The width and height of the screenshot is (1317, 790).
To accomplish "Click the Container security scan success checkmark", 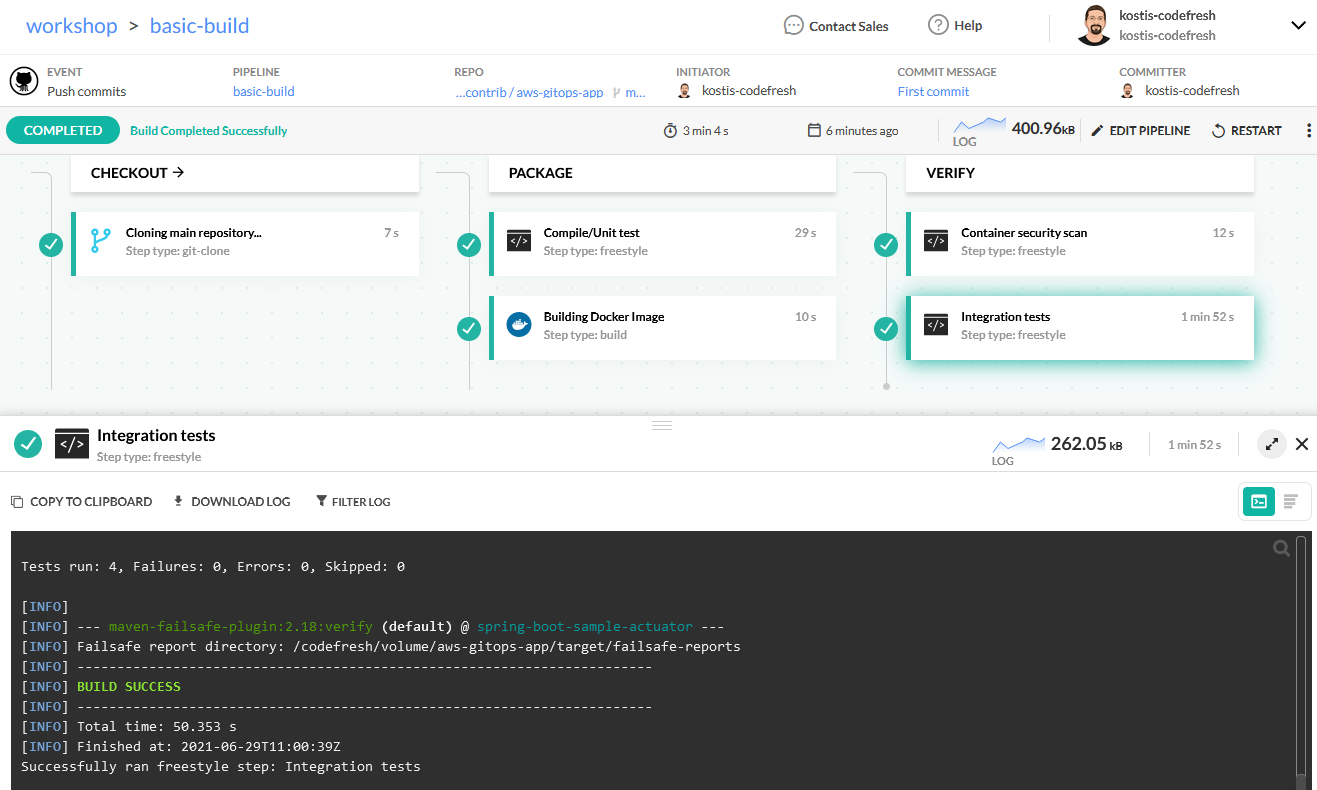I will click(886, 244).
